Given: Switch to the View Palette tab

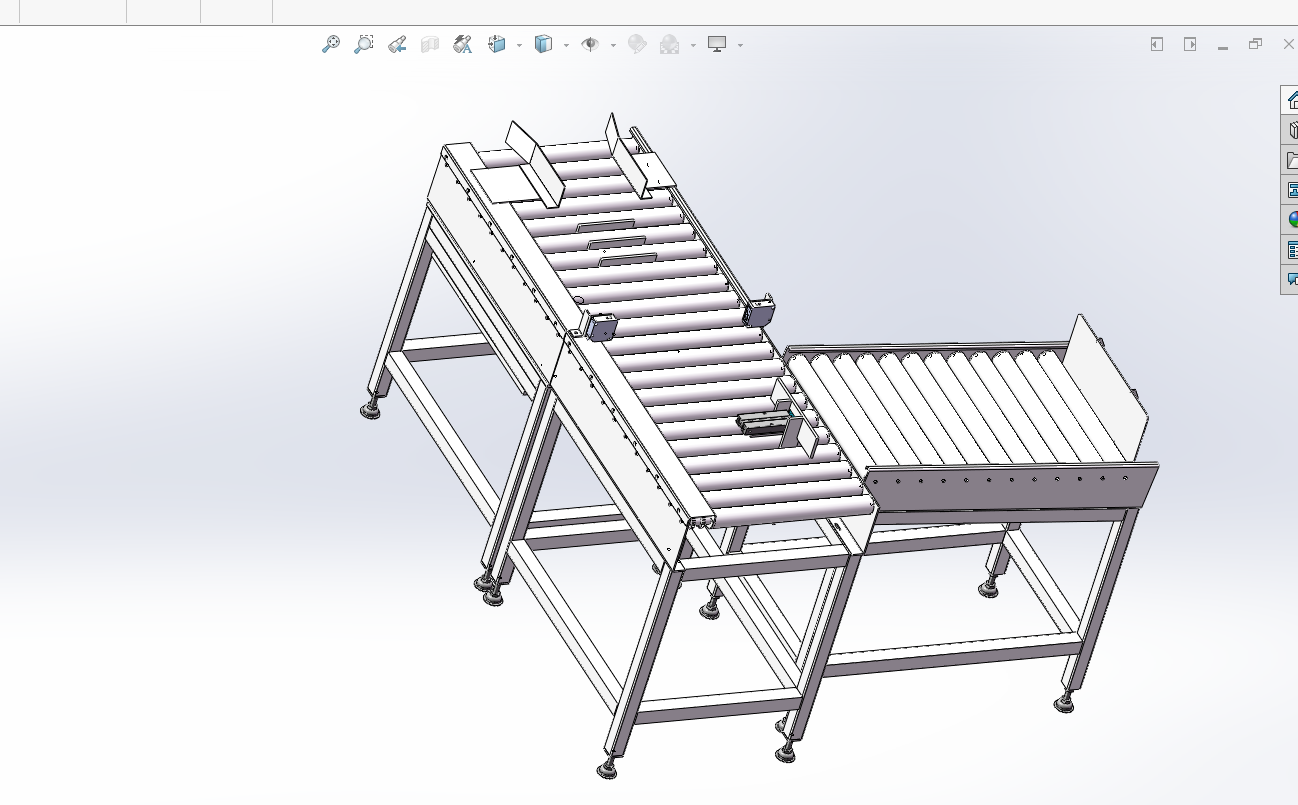Looking at the screenshot, I should [1290, 190].
